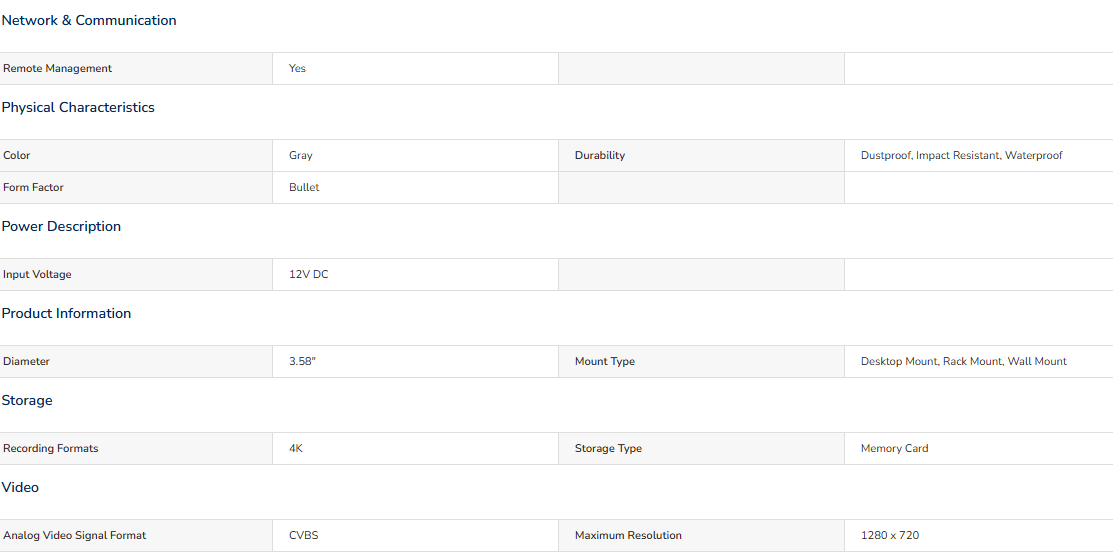Click the Gray color value

coord(300,155)
